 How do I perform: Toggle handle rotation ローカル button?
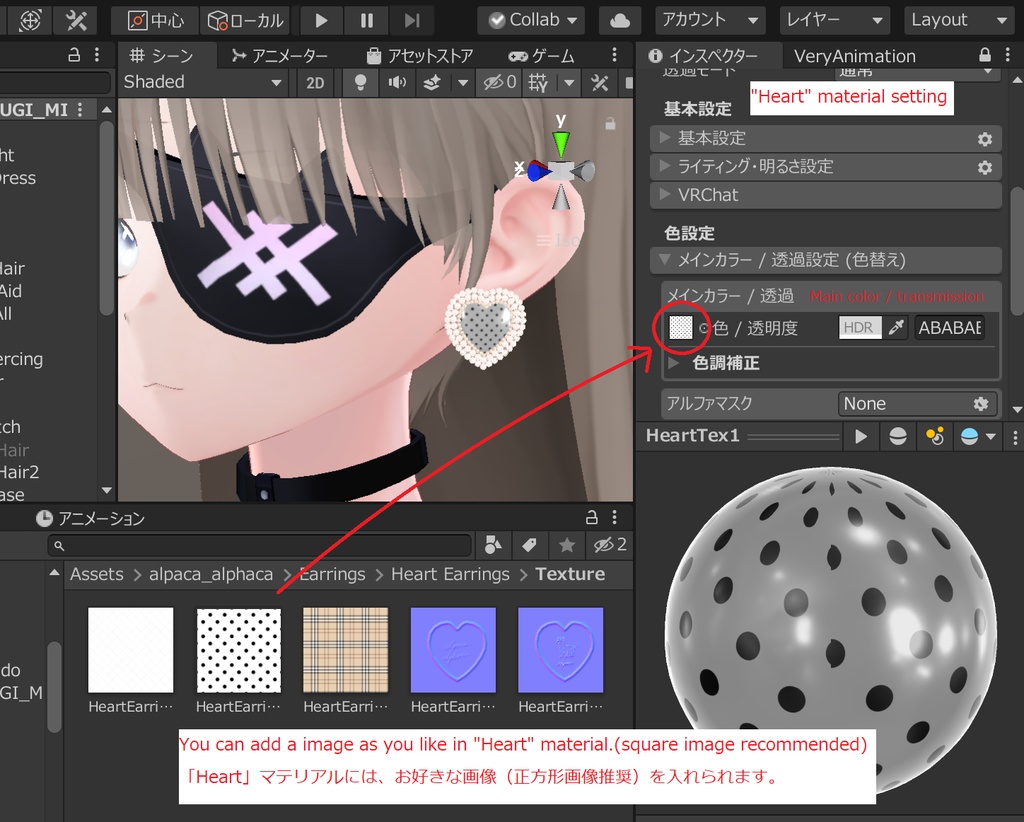point(246,21)
